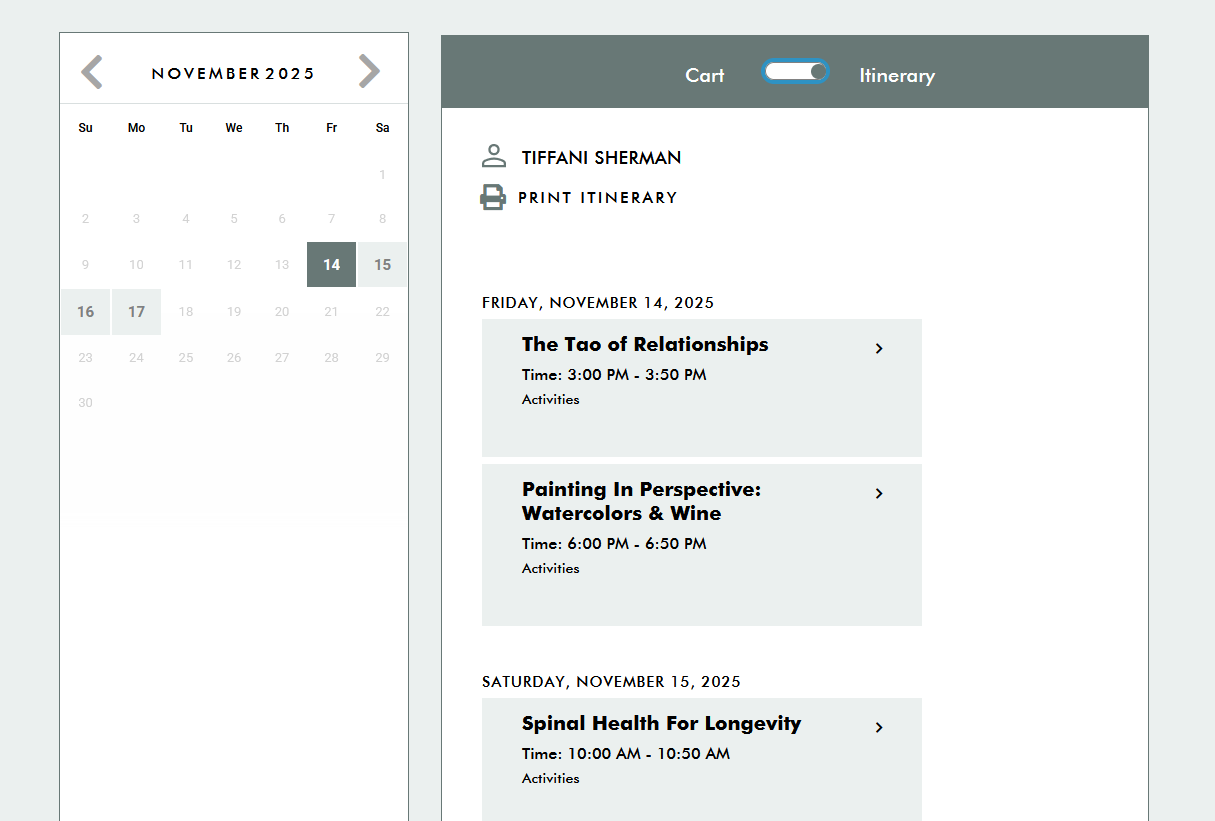Expand The Tao of Relationships event details
Image resolution: width=1215 pixels, height=821 pixels.
coord(645,344)
